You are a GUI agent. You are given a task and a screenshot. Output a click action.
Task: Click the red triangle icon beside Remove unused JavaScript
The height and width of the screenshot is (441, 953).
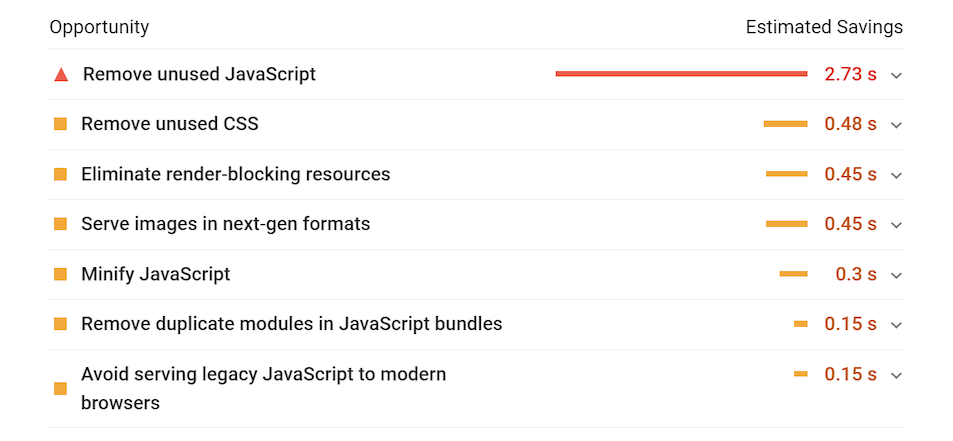(61, 74)
